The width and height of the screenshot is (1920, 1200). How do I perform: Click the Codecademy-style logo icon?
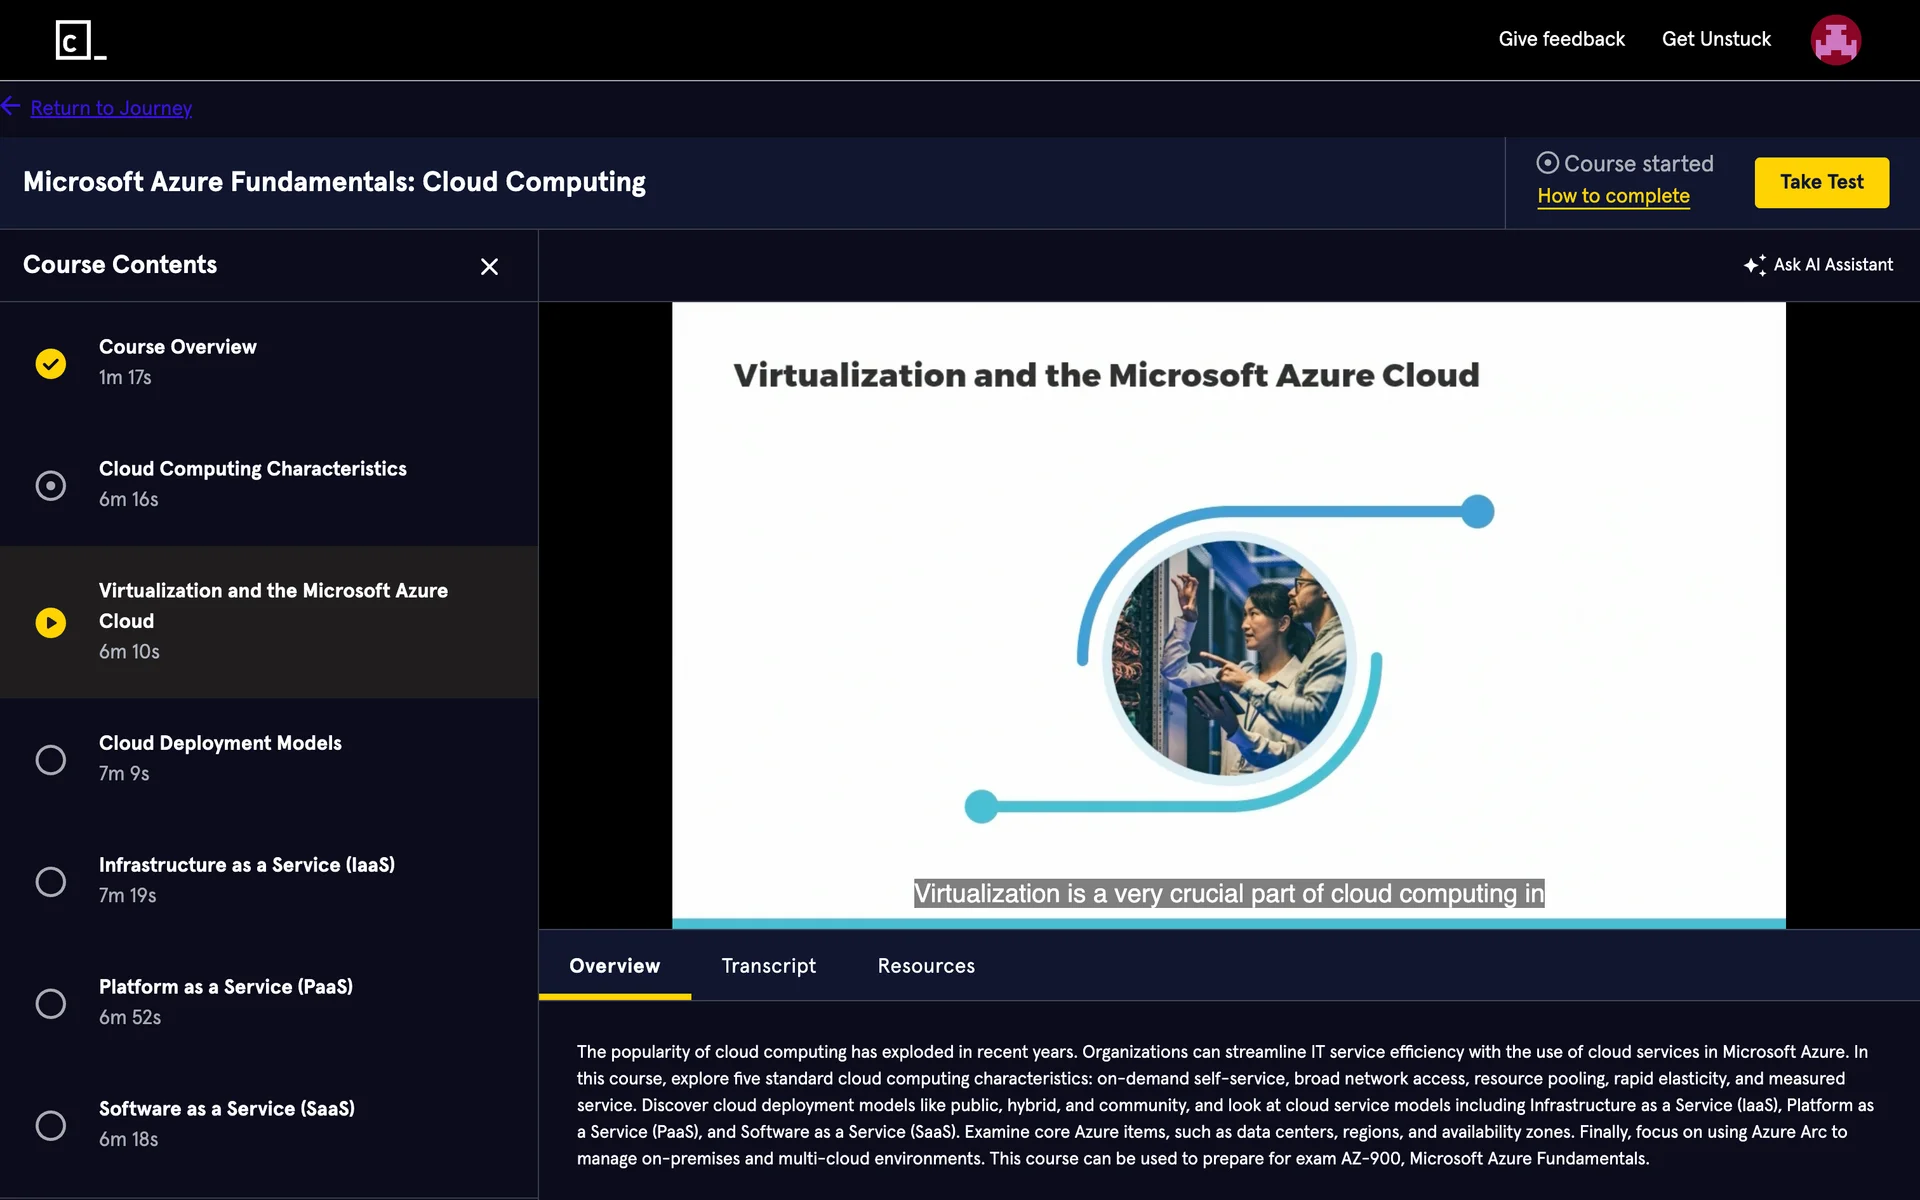point(80,40)
